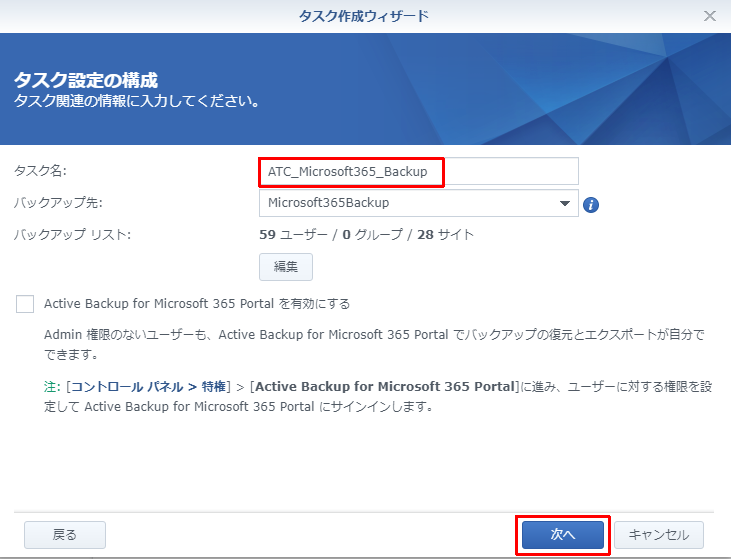Click the bold Active Backup for Microsoft 365 Portal note text
731x559 pixels.
coord(385,386)
